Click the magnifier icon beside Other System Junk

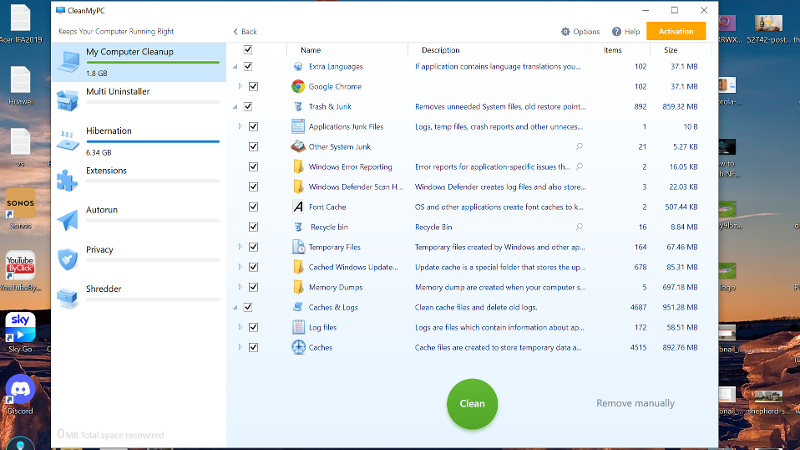pos(579,147)
